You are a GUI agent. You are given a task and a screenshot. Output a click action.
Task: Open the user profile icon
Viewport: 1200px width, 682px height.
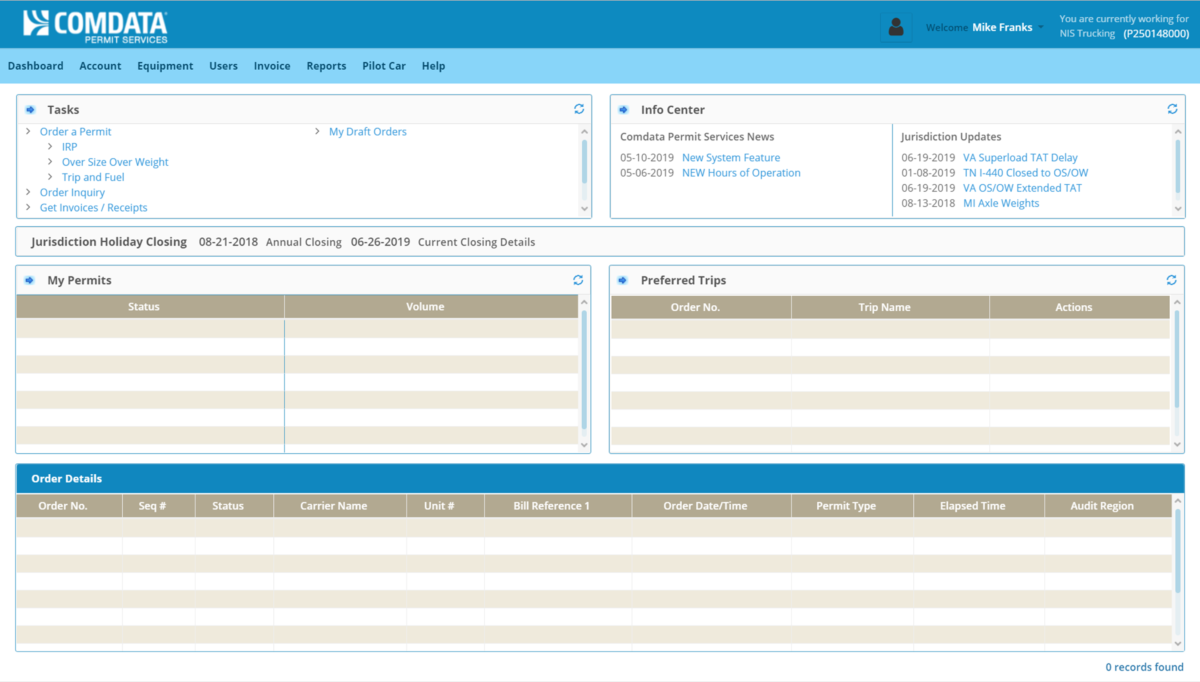point(896,26)
